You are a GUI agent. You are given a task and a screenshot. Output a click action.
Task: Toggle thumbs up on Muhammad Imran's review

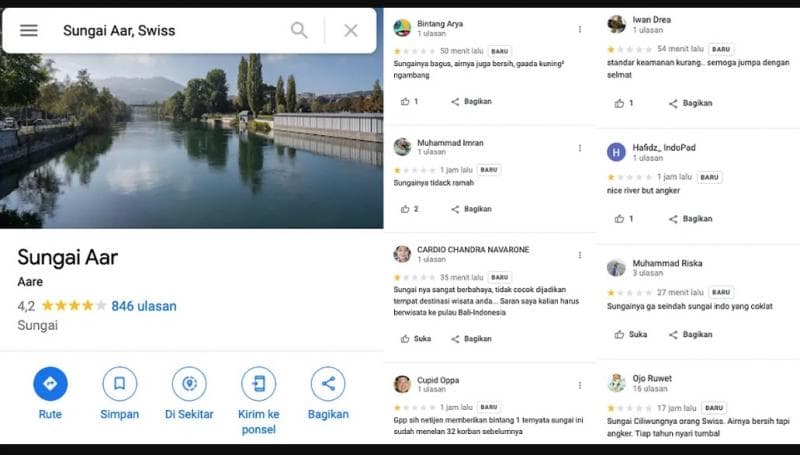pyautogui.click(x=405, y=209)
